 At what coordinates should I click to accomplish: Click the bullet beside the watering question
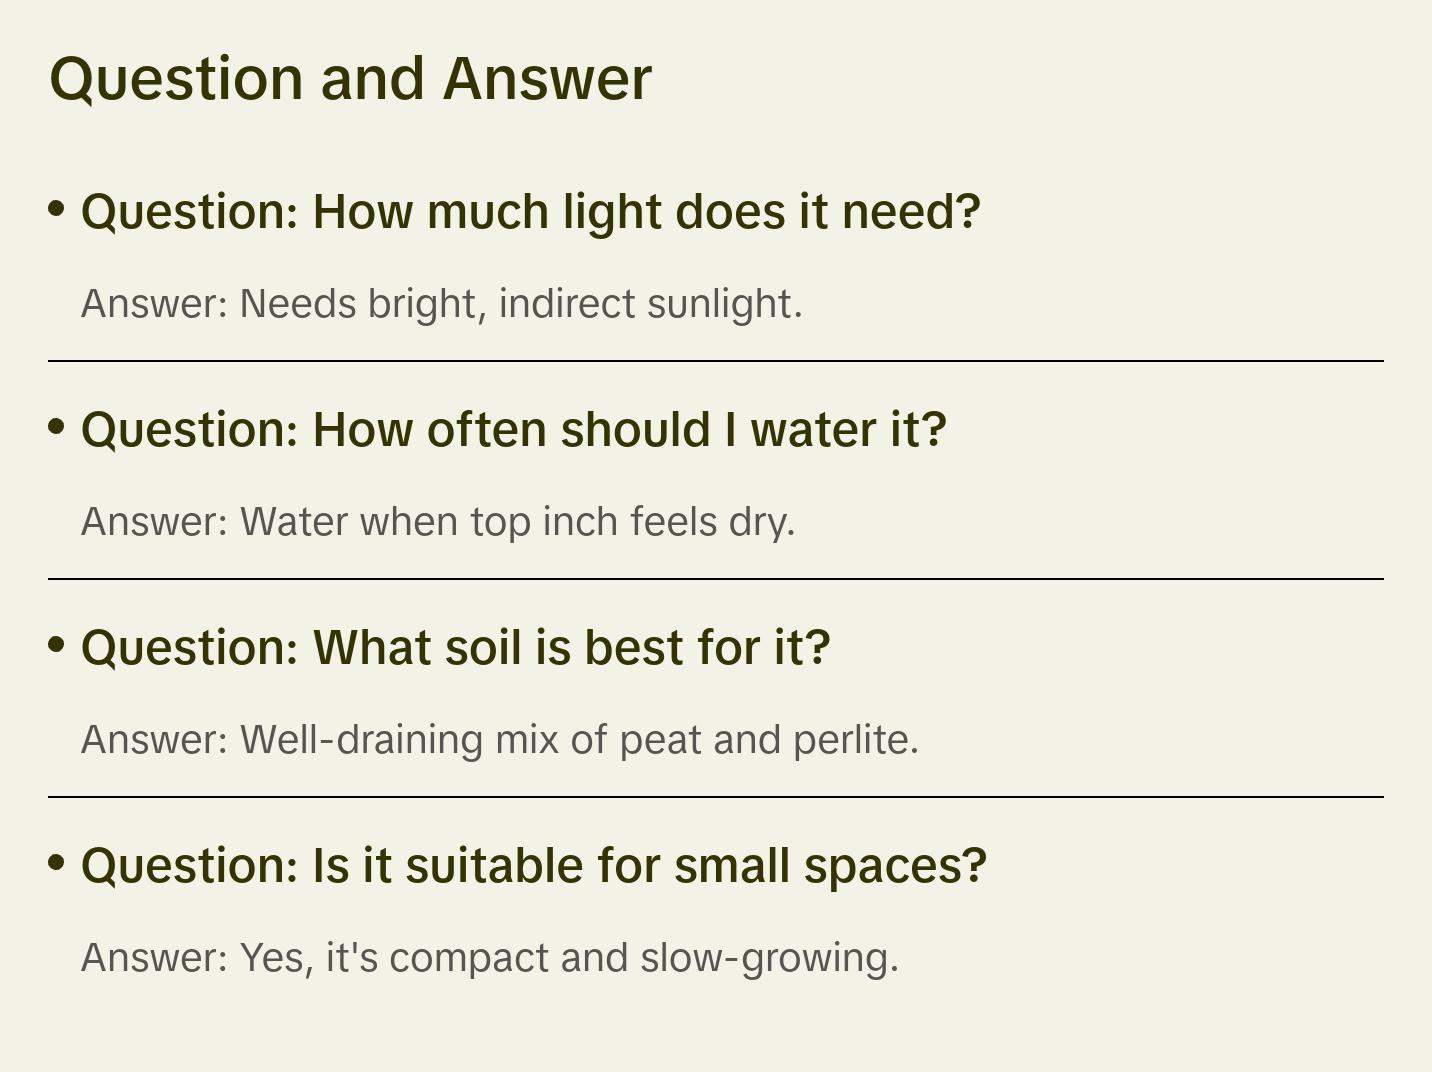(x=57, y=427)
